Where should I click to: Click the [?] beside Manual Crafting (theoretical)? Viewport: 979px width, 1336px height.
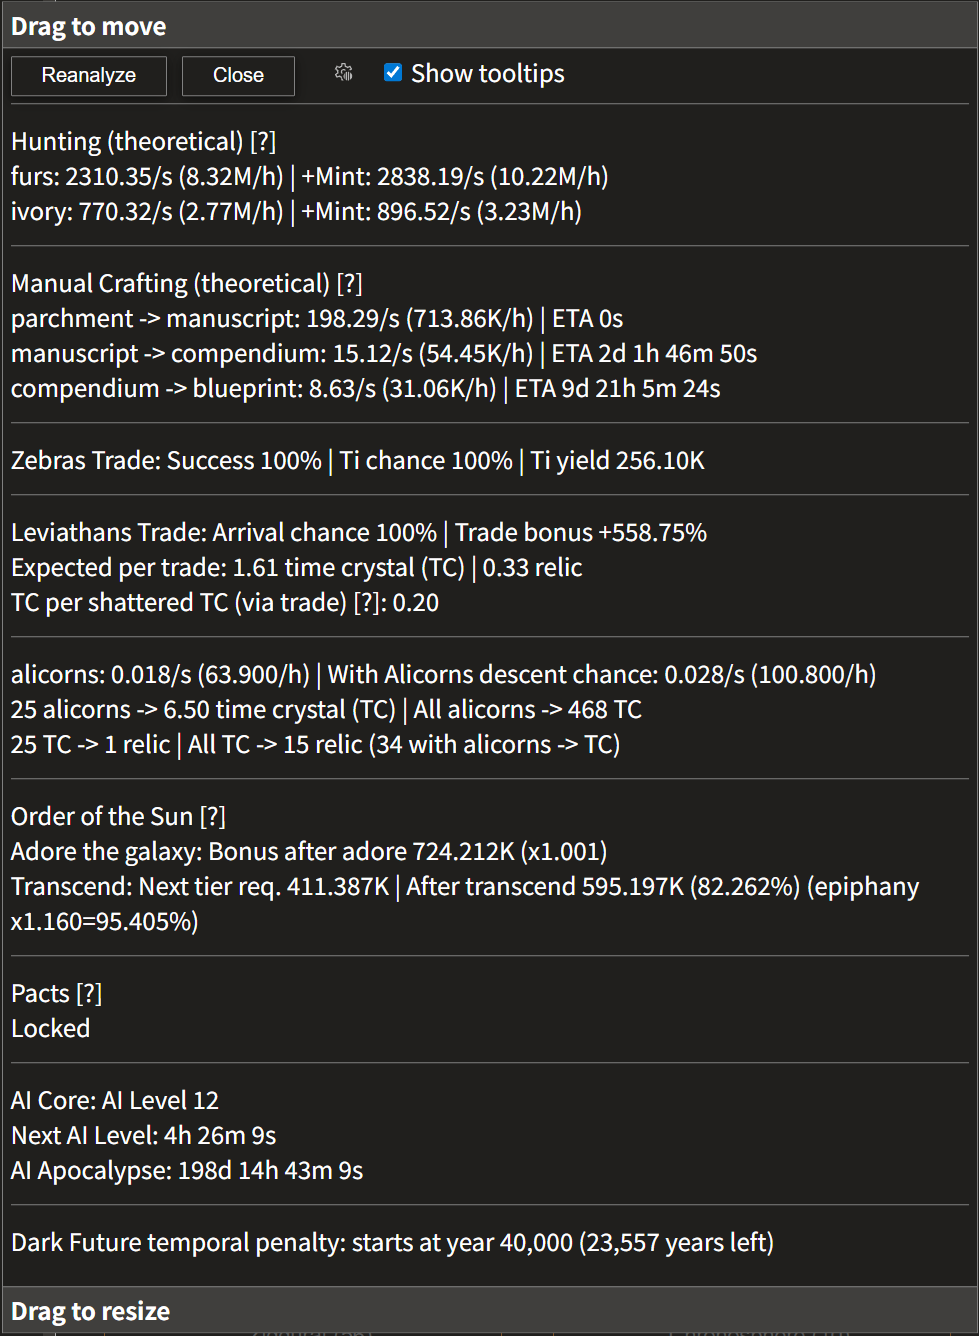tap(350, 284)
